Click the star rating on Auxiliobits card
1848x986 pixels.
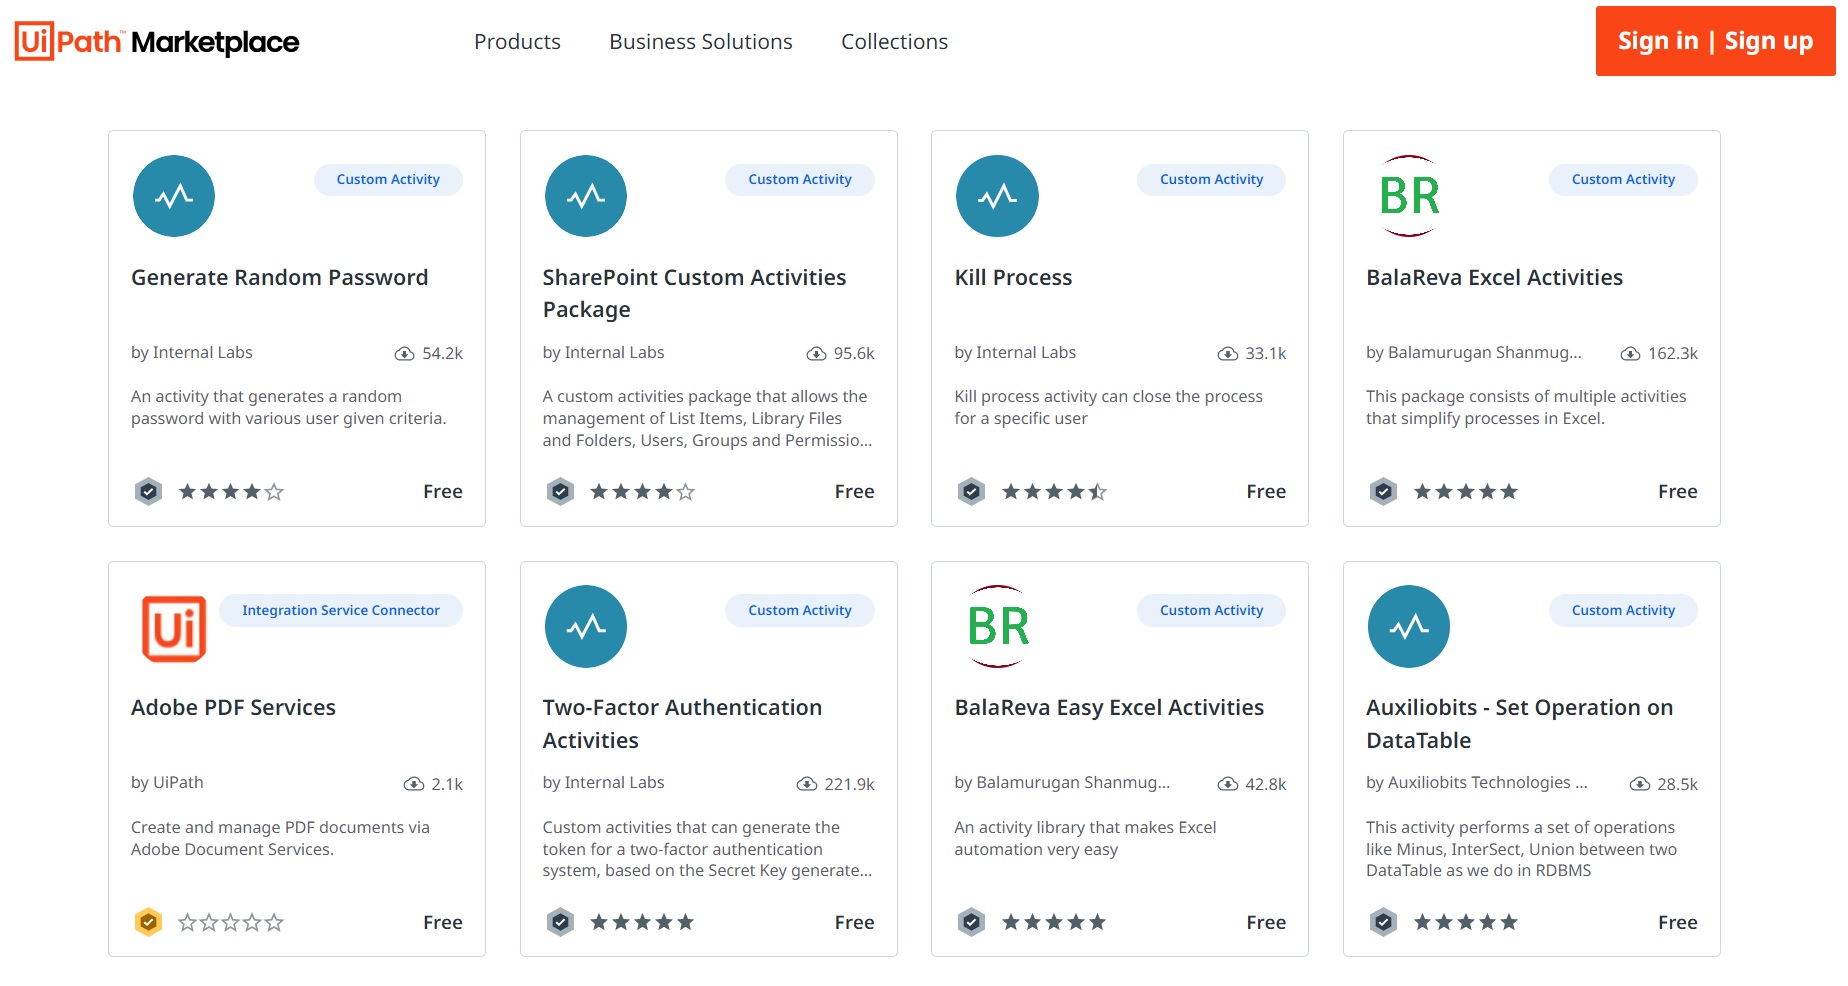(x=1466, y=923)
